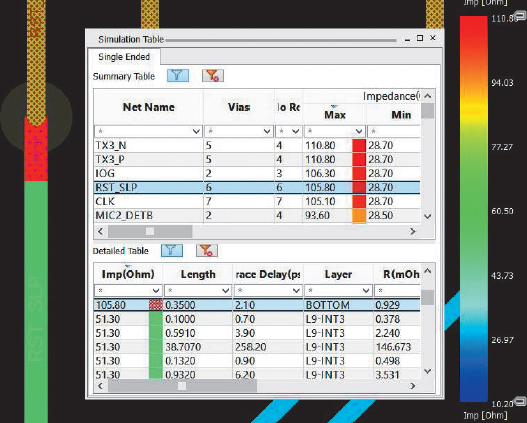Minimize the Simulation Table window
Image resolution: width=527 pixels, height=423 pixels.
click(407, 39)
